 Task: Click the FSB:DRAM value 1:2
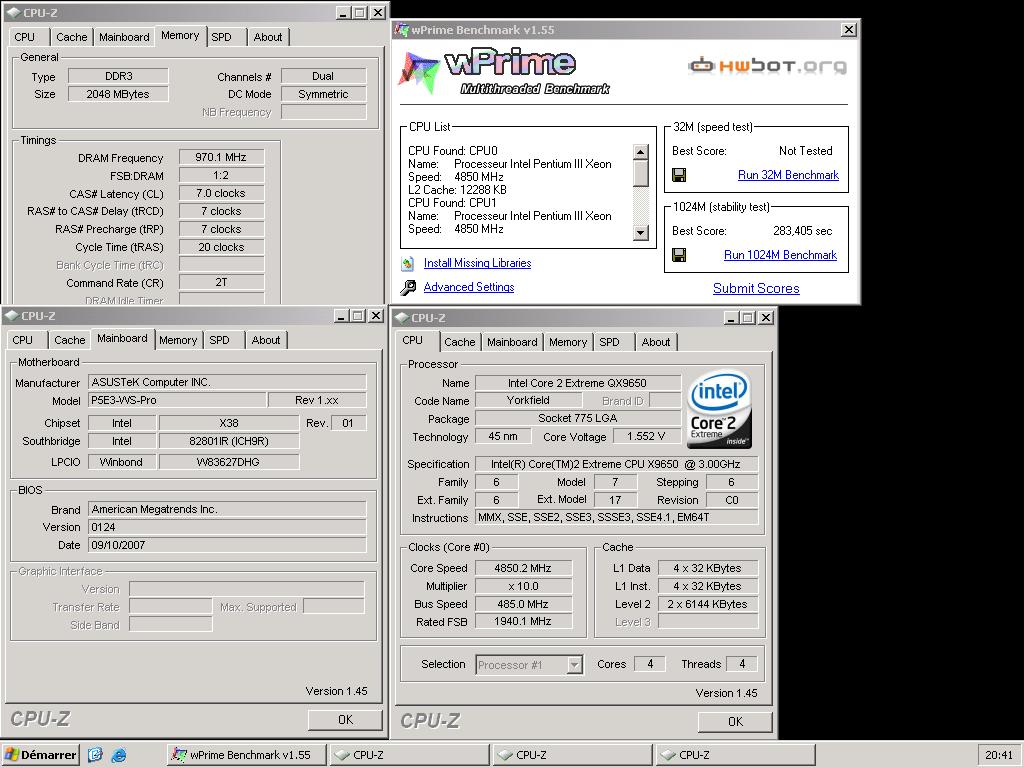point(221,176)
